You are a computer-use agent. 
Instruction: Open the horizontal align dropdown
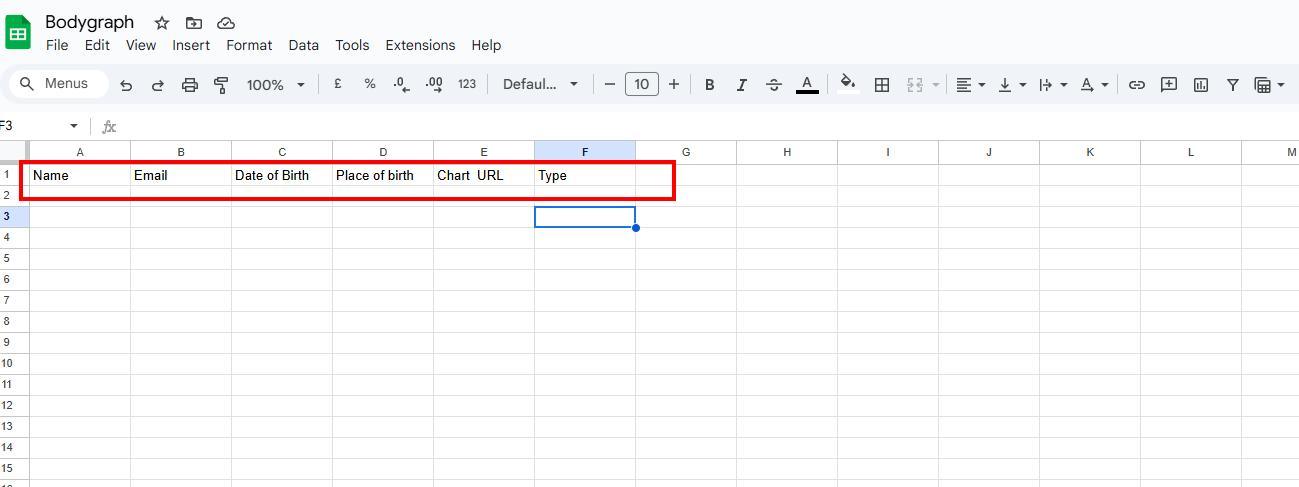(970, 85)
